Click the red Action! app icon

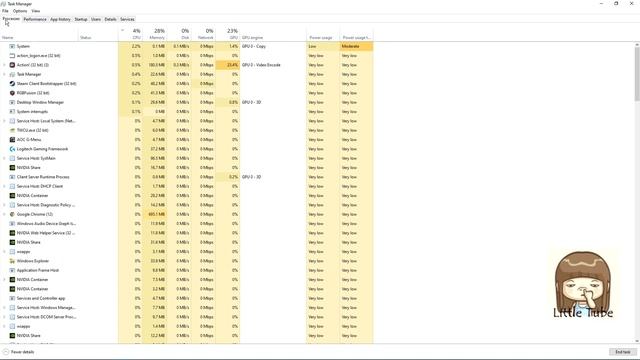12,65
